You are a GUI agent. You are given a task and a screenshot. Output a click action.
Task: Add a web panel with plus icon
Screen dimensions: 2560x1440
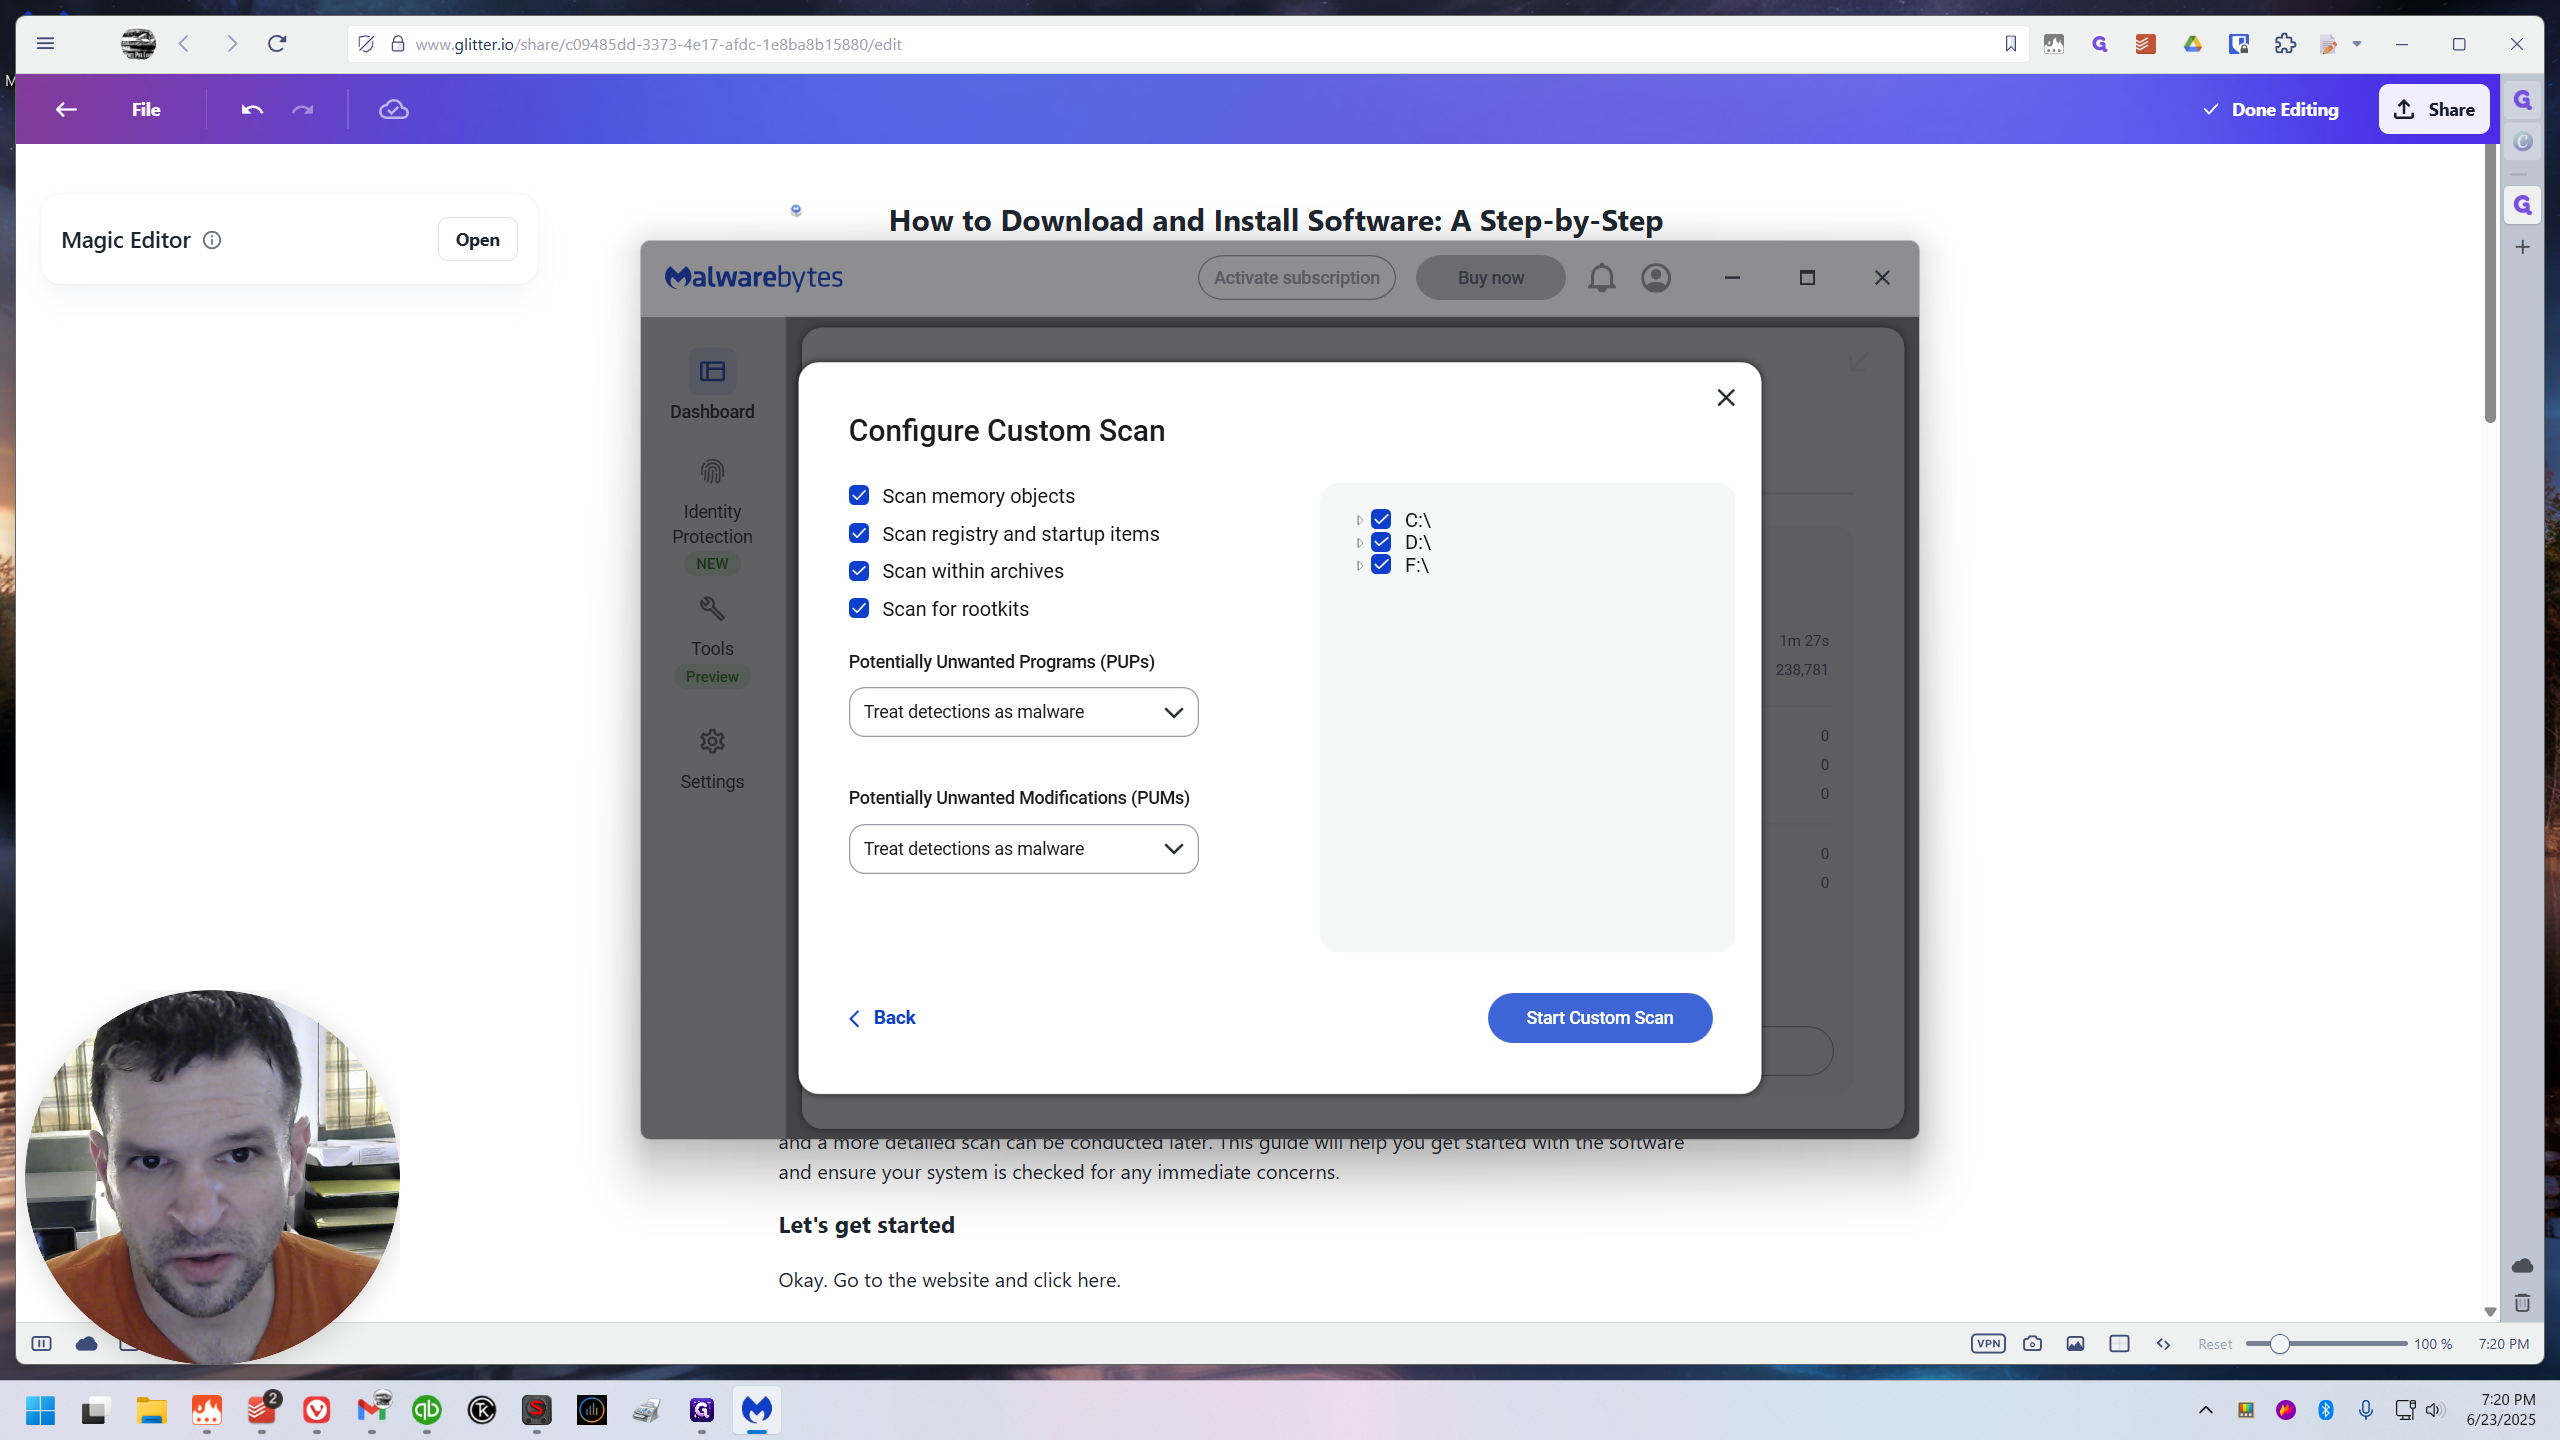click(2523, 247)
